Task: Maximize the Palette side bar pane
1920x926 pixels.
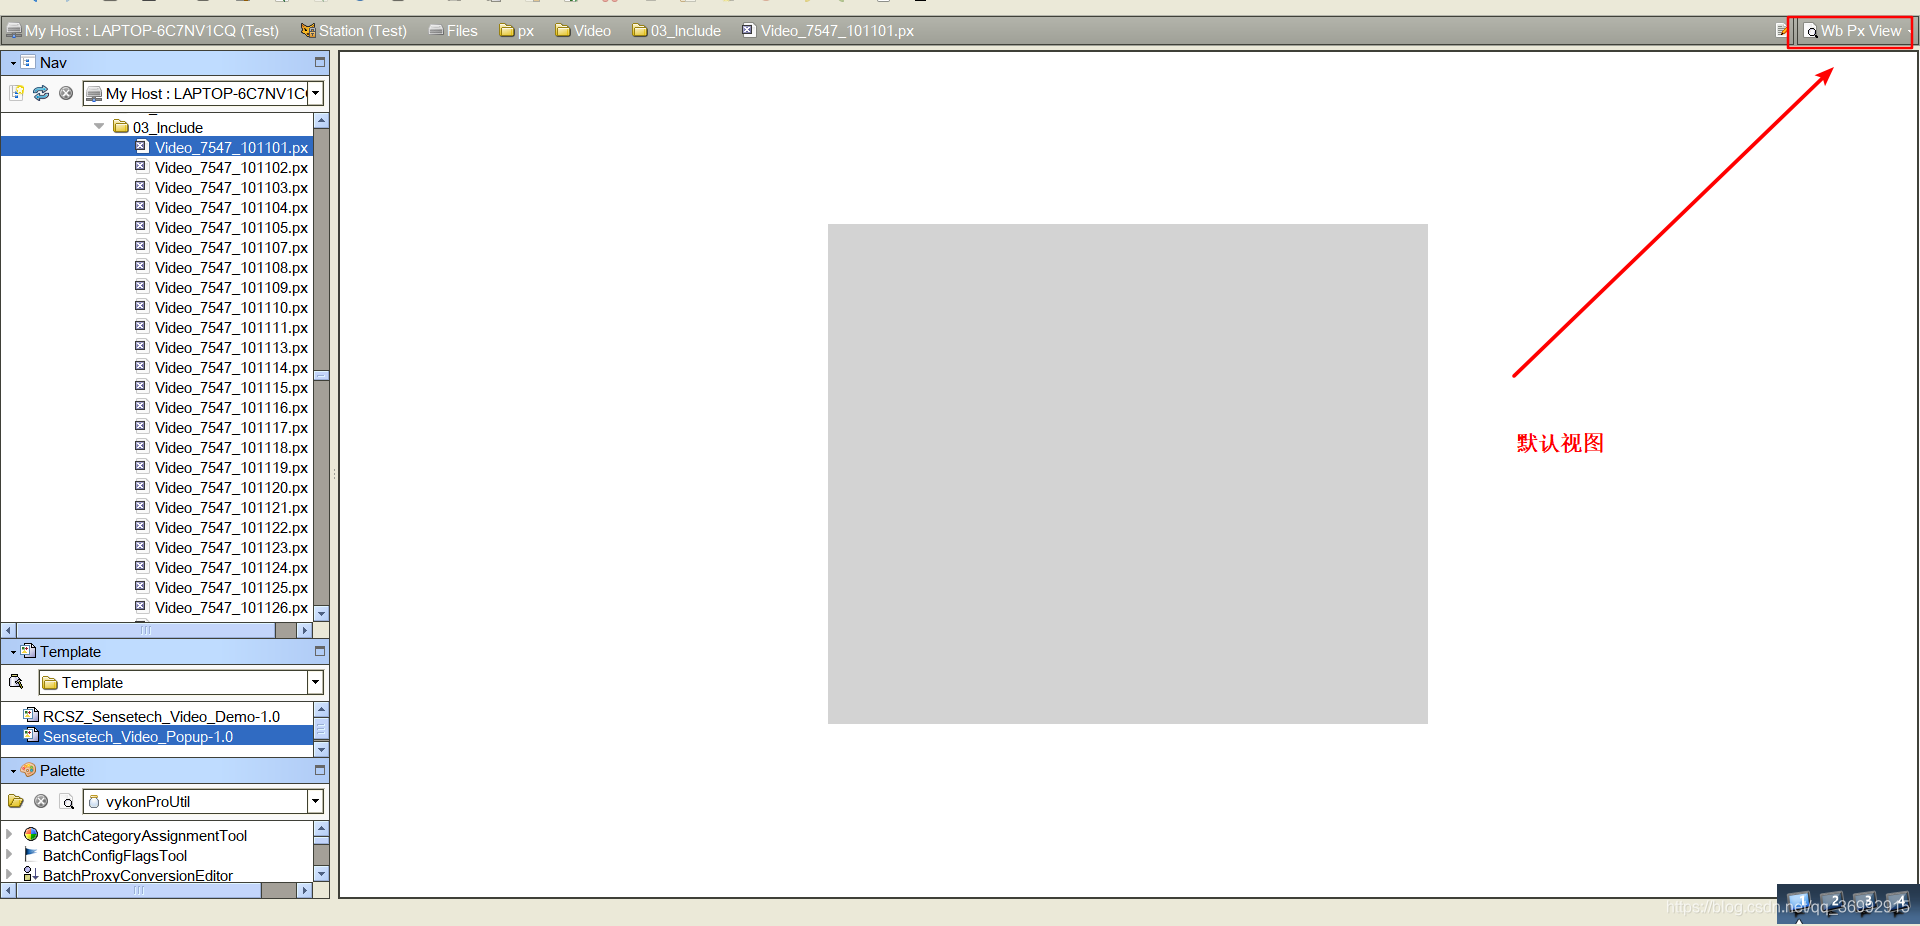Action: (x=320, y=770)
